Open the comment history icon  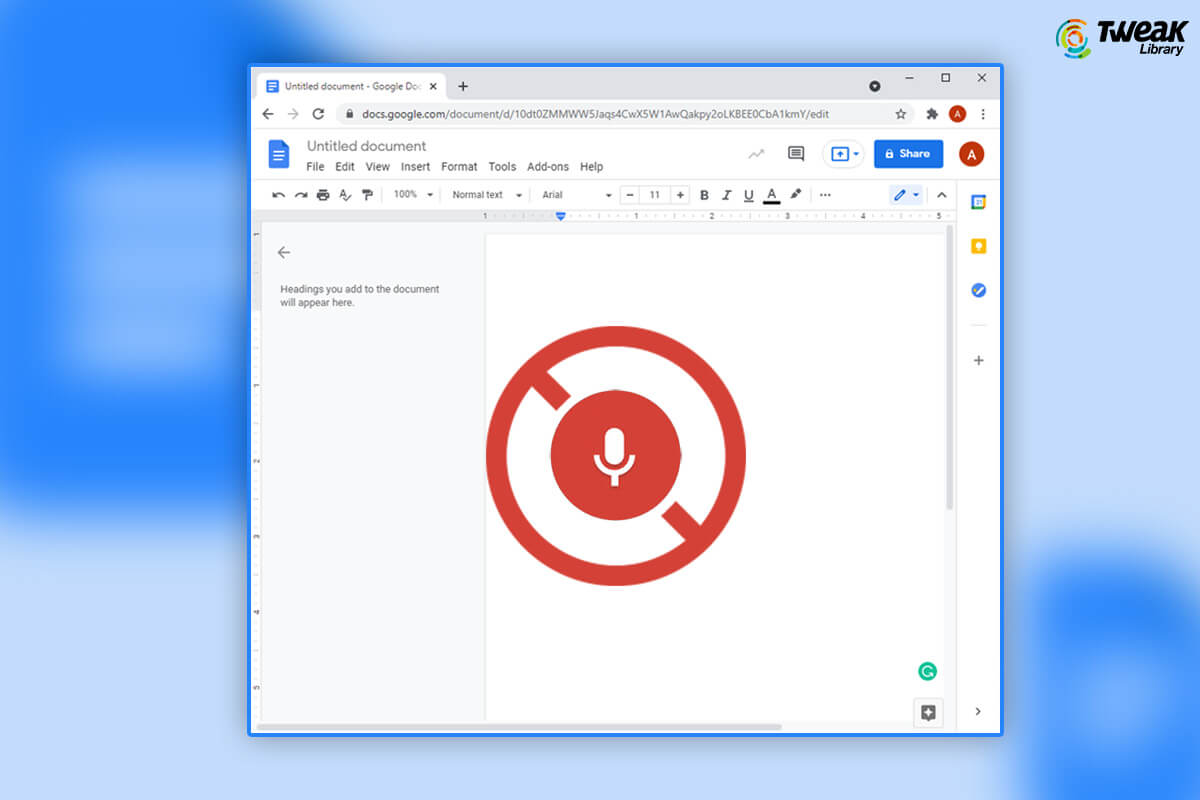795,153
